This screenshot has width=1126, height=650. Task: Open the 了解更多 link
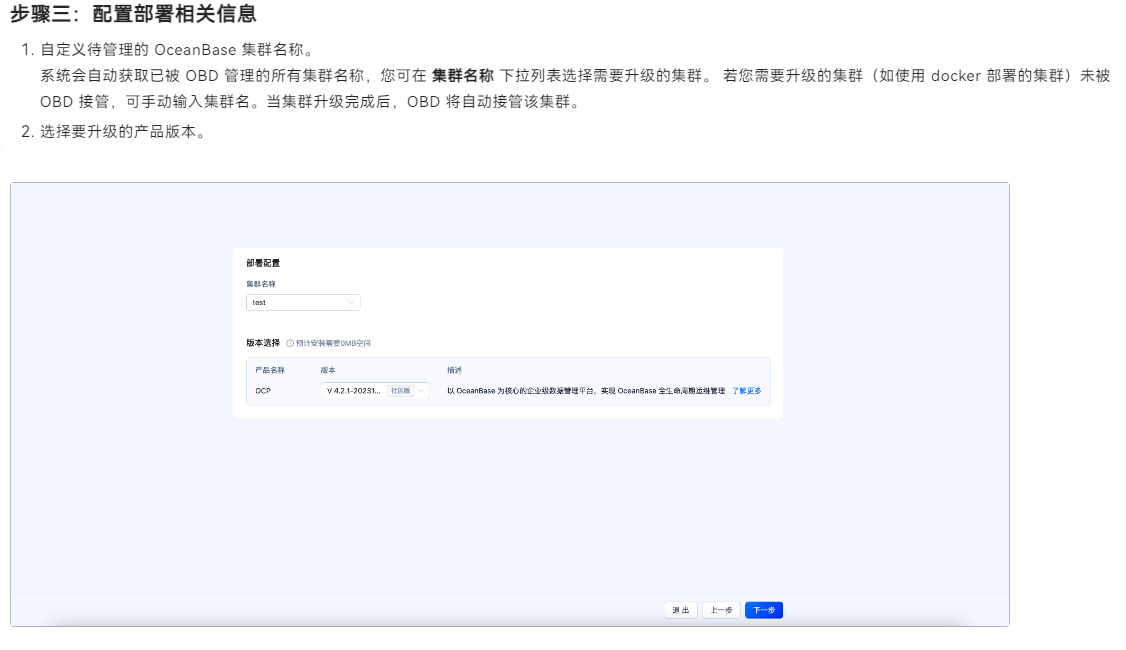(x=747, y=391)
